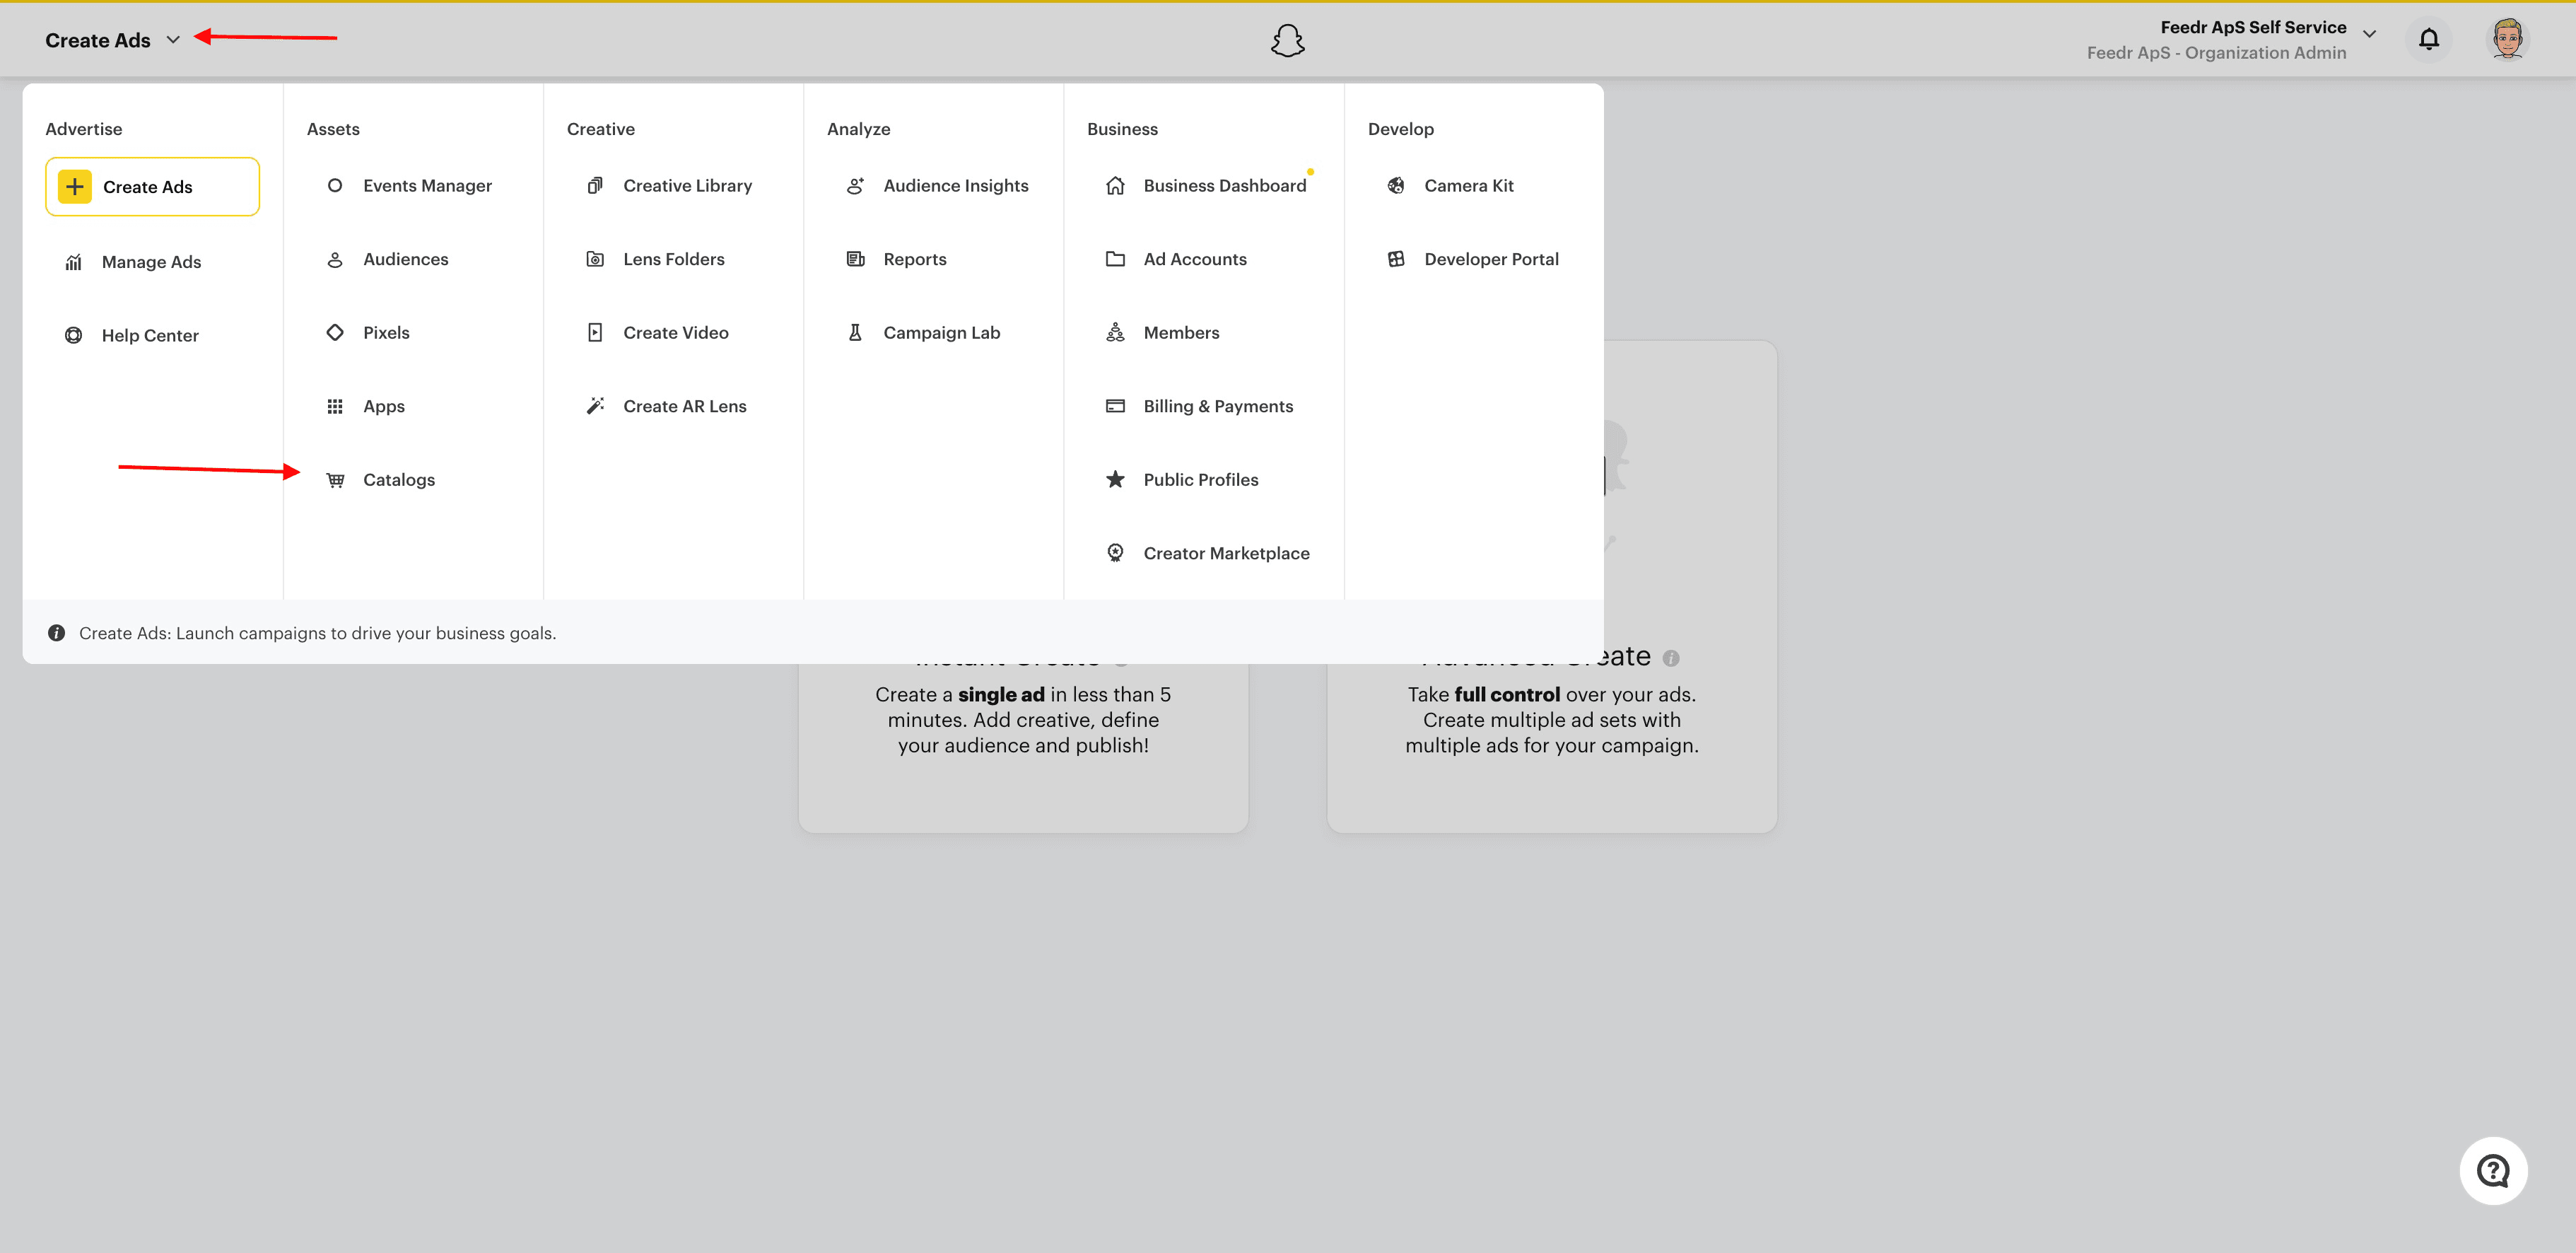Open the Campaign Lab flask icon
2576x1253 pixels.
(855, 332)
